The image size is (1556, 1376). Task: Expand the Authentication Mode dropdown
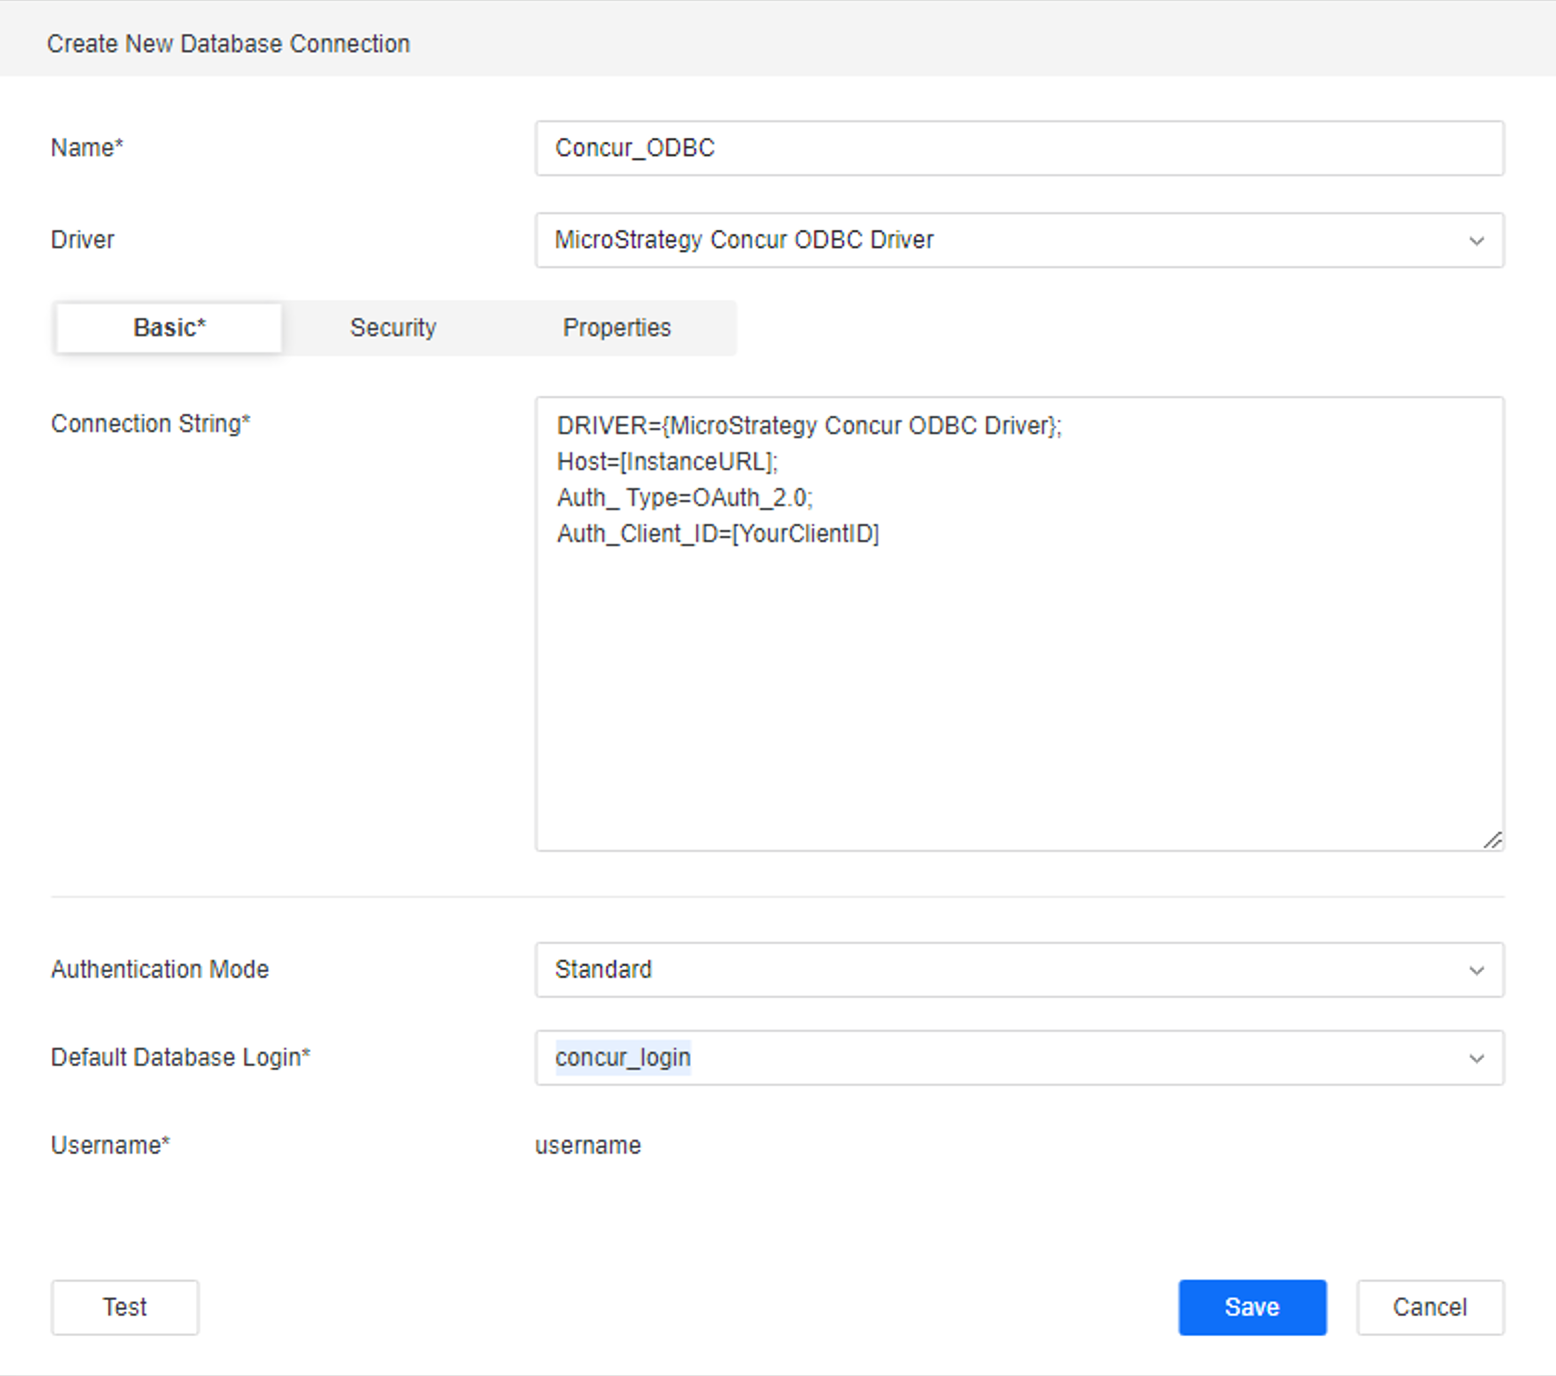pyautogui.click(x=1019, y=970)
